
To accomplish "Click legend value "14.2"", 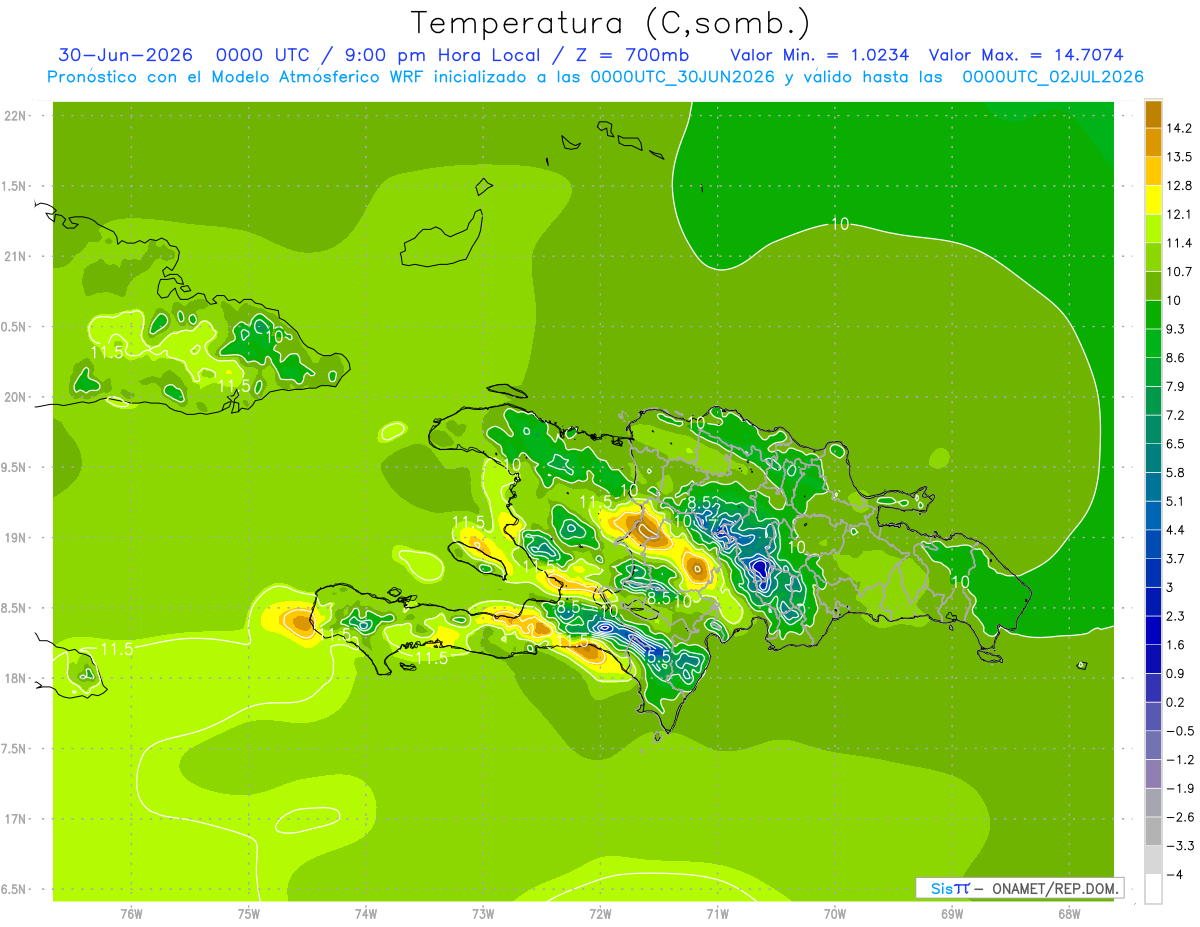I will tap(1178, 128).
